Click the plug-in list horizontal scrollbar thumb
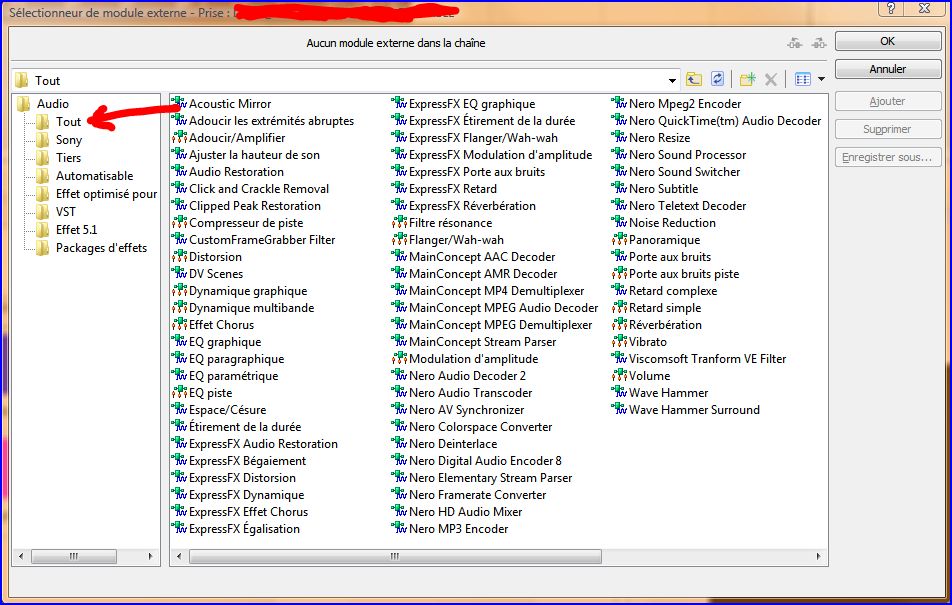This screenshot has height=605, width=952. tap(395, 556)
